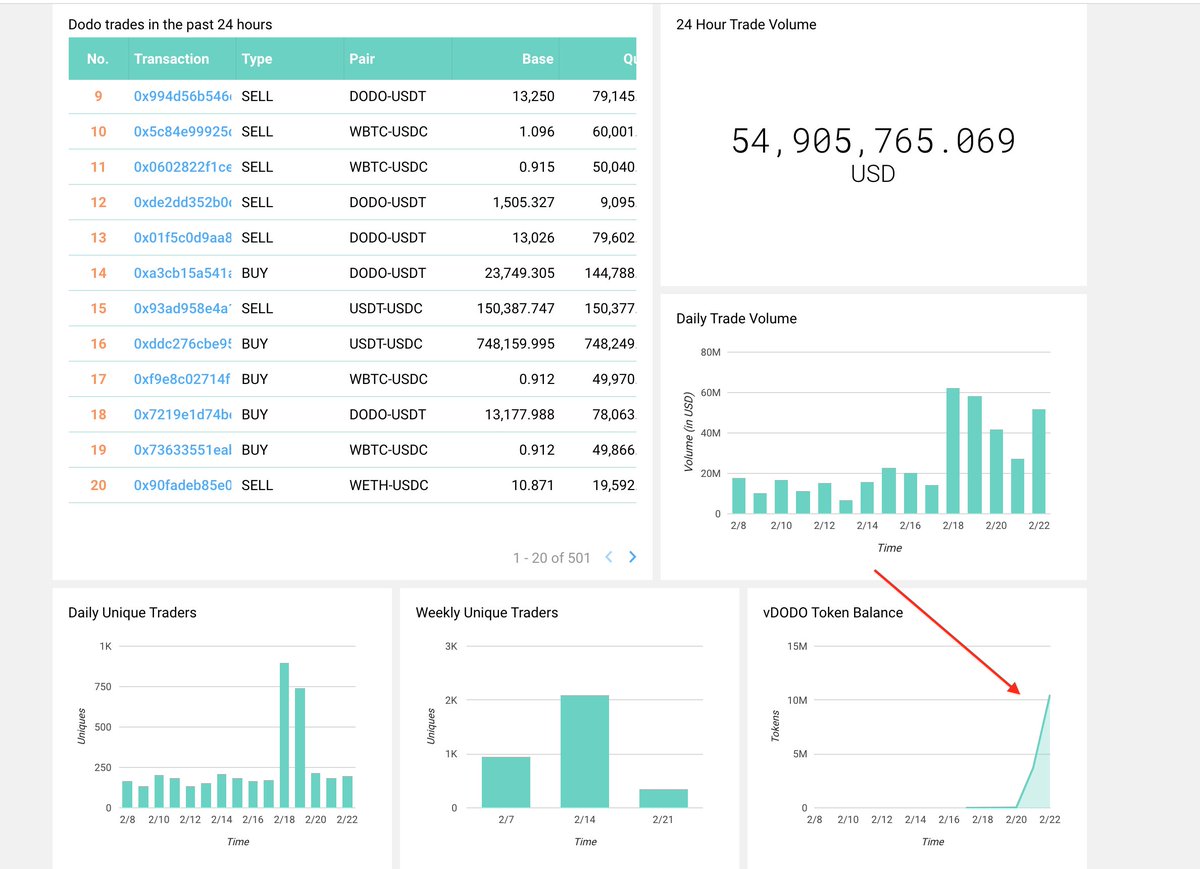Click the BUY type in row 14
This screenshot has width=1200, height=869.
pos(255,272)
